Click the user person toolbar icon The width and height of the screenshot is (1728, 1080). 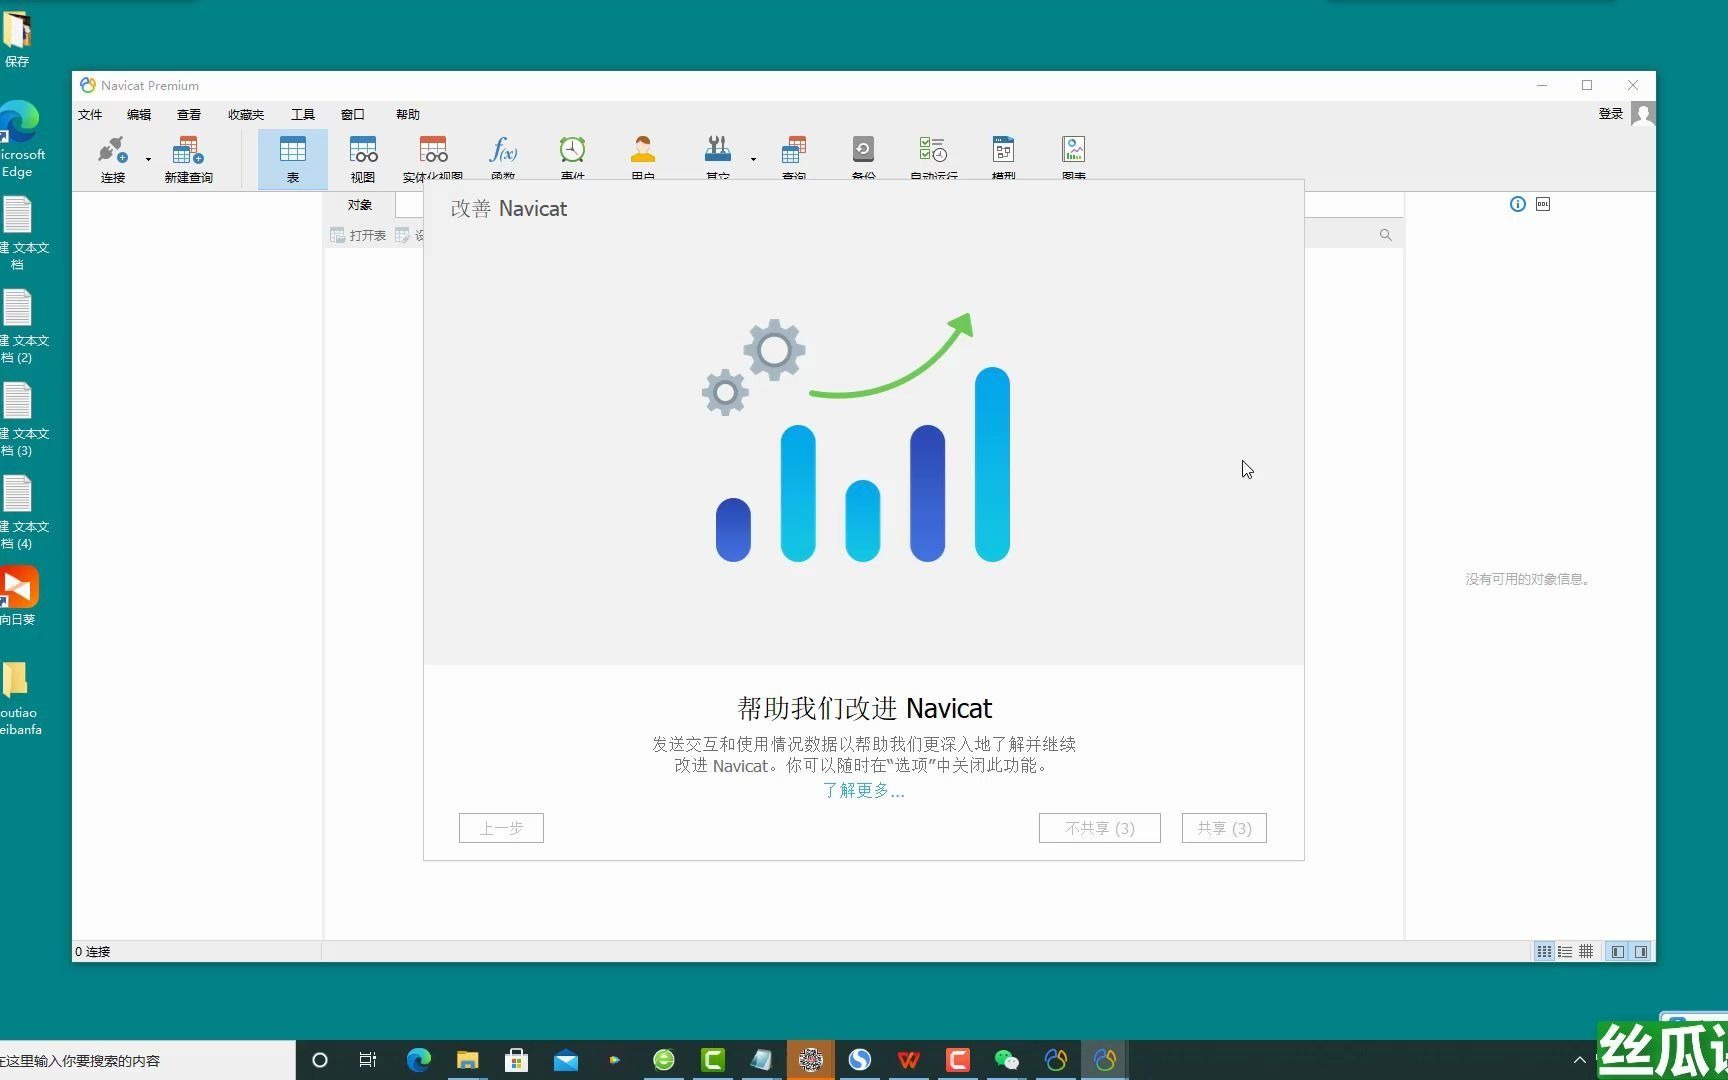point(643,150)
